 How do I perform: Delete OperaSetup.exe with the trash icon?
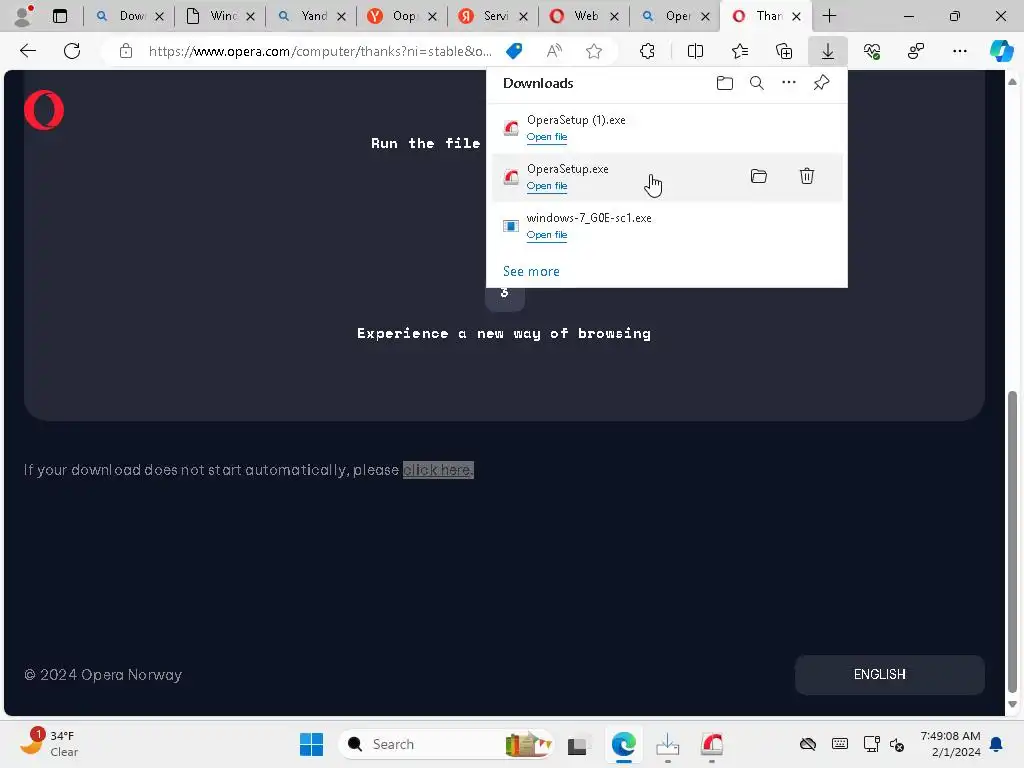click(807, 176)
